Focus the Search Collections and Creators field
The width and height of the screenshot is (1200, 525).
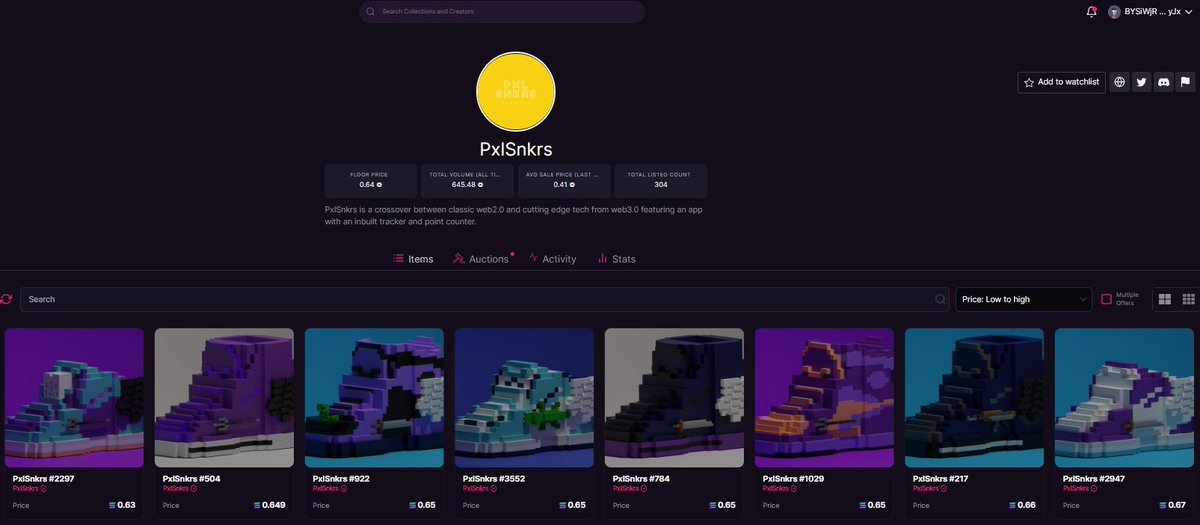502,12
